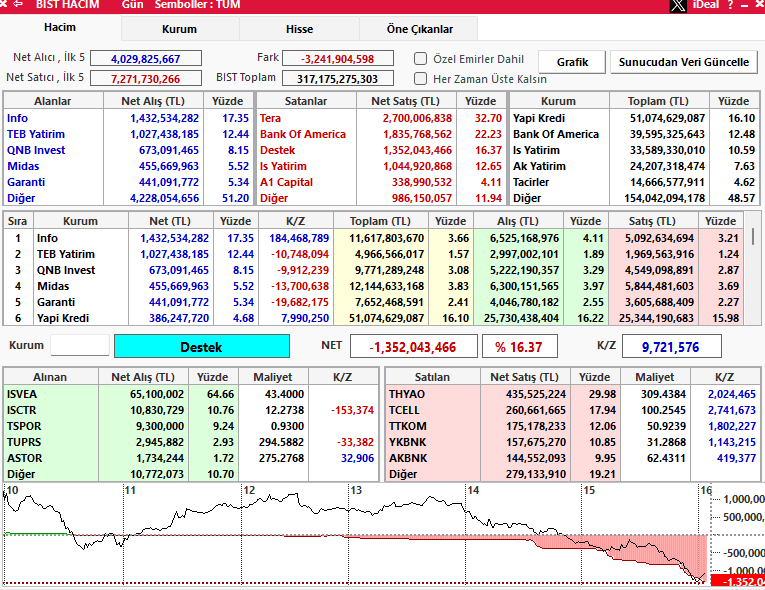Viewport: 765px width, 590px height.
Task: Select TTKOM in the Satılan list
Action: click(408, 426)
